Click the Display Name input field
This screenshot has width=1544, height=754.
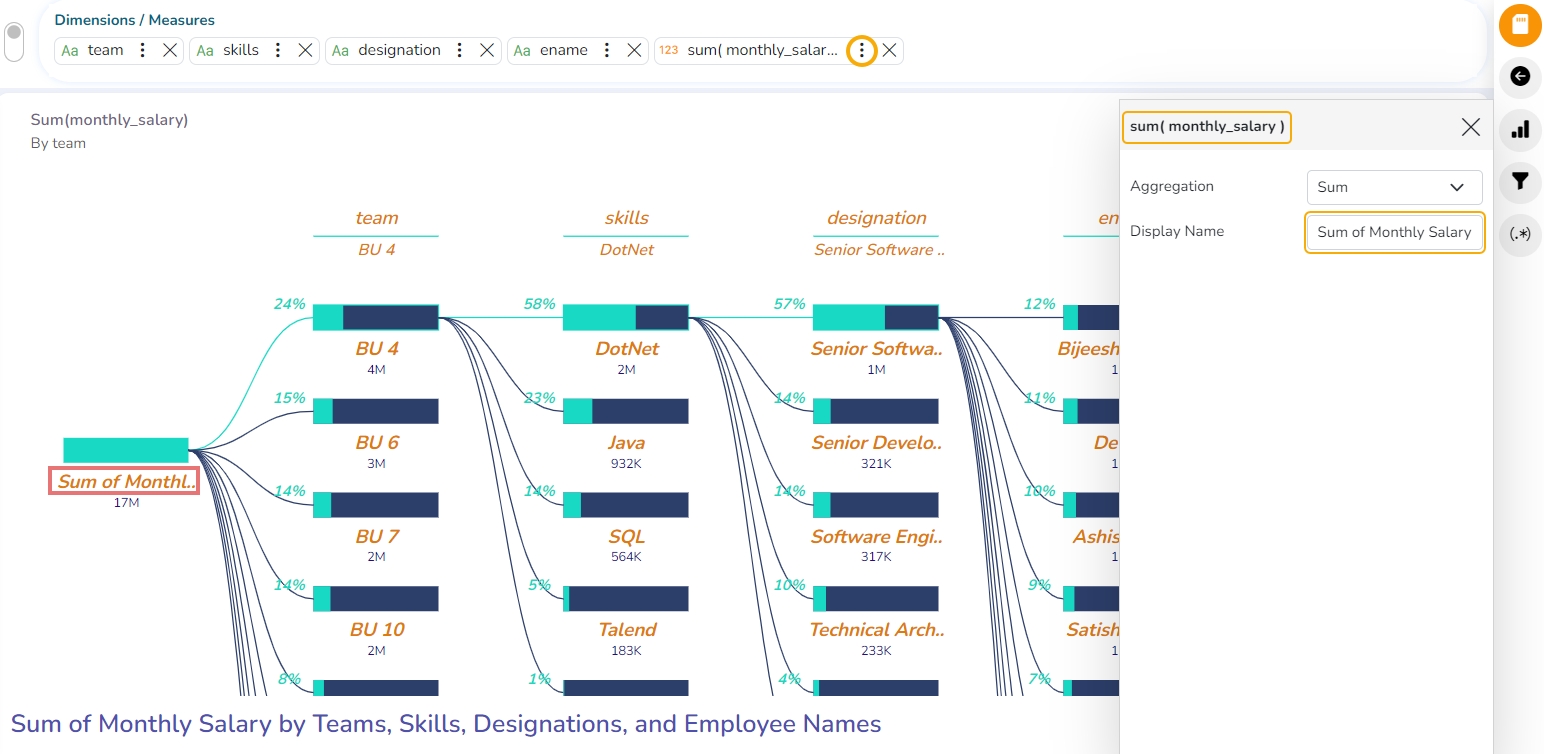click(x=1394, y=232)
